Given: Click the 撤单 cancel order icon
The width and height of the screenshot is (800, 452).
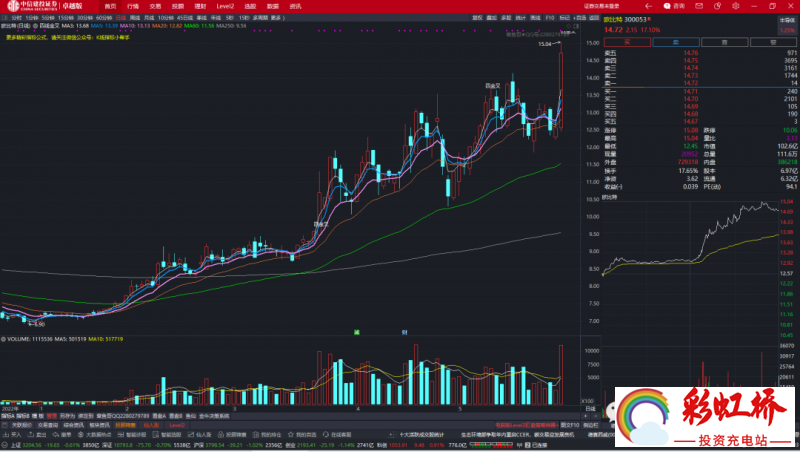Looking at the screenshot, I should [x=56, y=435].
